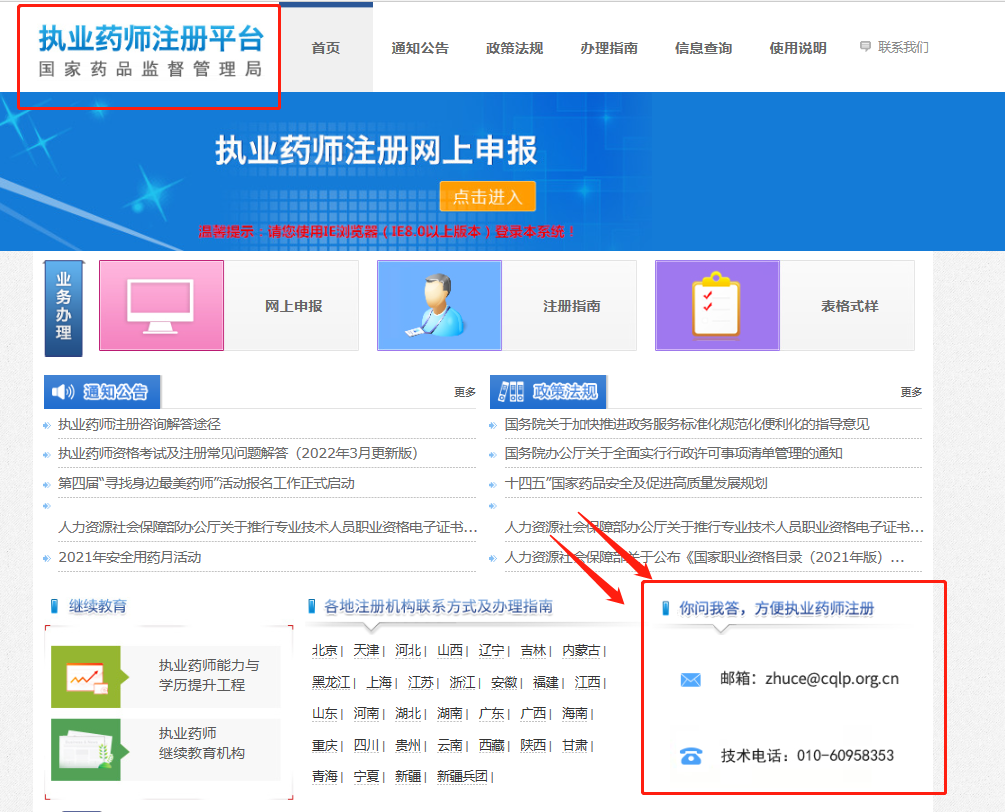The image size is (1005, 812).
Task: Click the purple clipboard checklist icon
Action: tap(716, 306)
